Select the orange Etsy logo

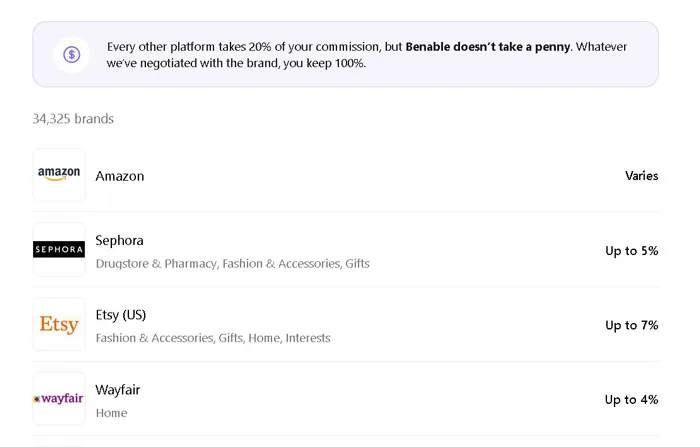click(x=59, y=325)
